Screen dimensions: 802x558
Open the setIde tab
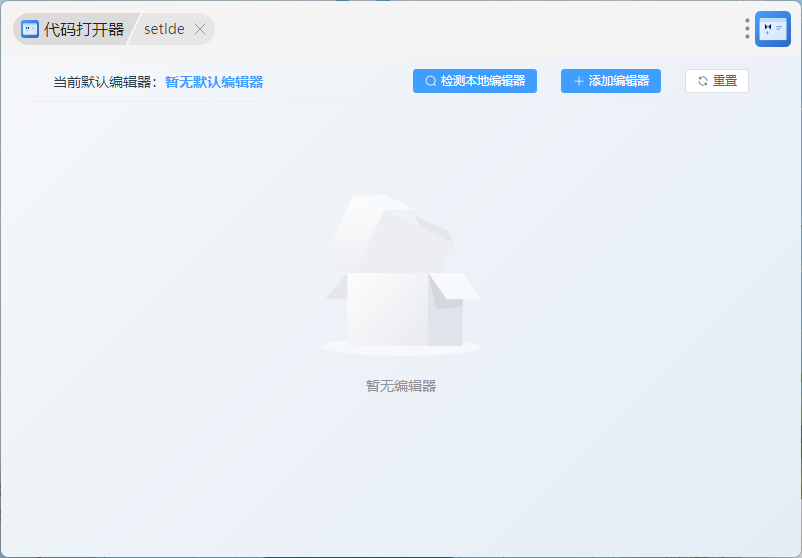[164, 29]
